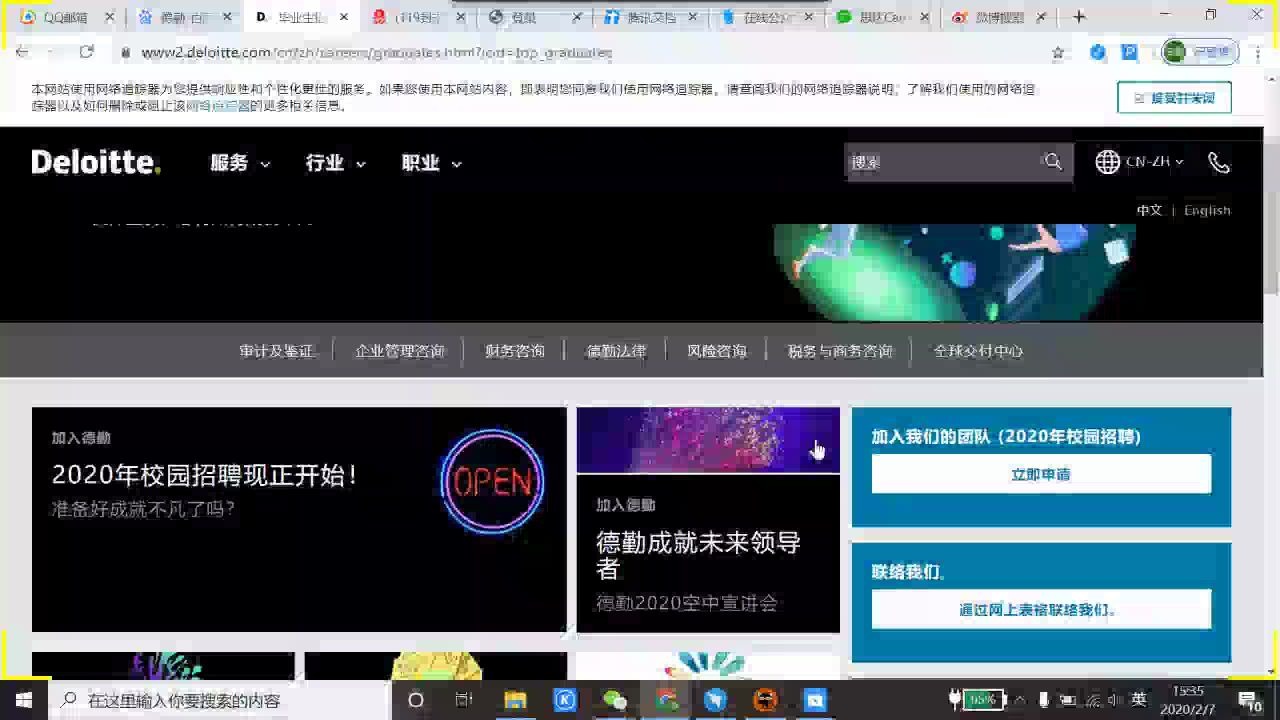
Task: Click the green profile avatar in Chrome
Action: (1174, 52)
